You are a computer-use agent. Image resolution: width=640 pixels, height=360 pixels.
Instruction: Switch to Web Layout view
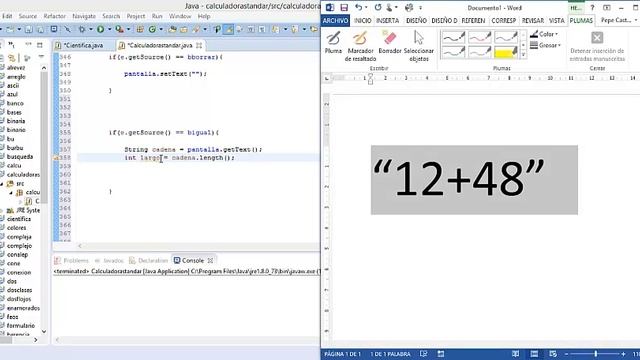(553, 354)
